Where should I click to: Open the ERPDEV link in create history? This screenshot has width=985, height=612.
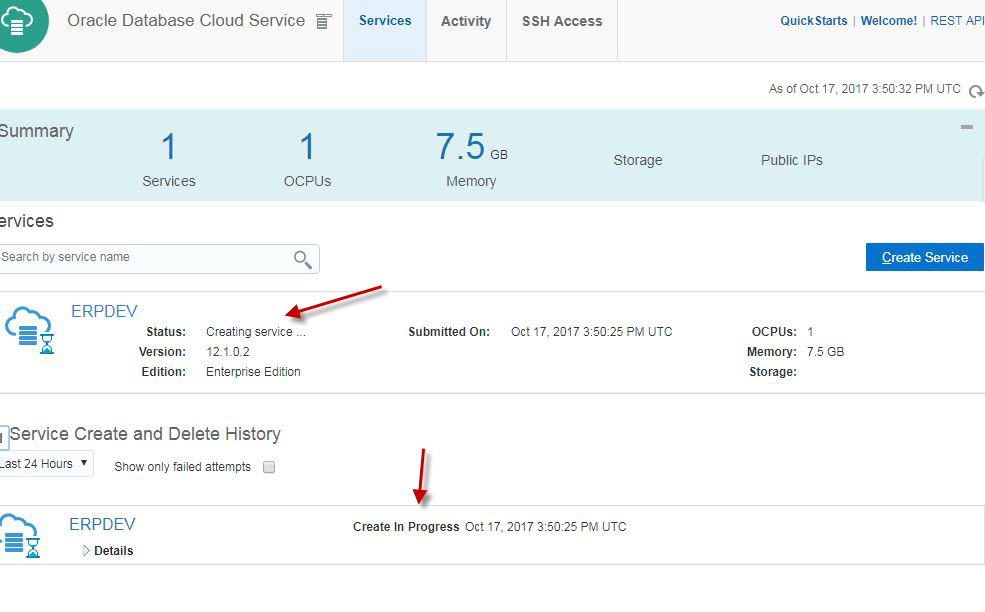pyautogui.click(x=102, y=524)
